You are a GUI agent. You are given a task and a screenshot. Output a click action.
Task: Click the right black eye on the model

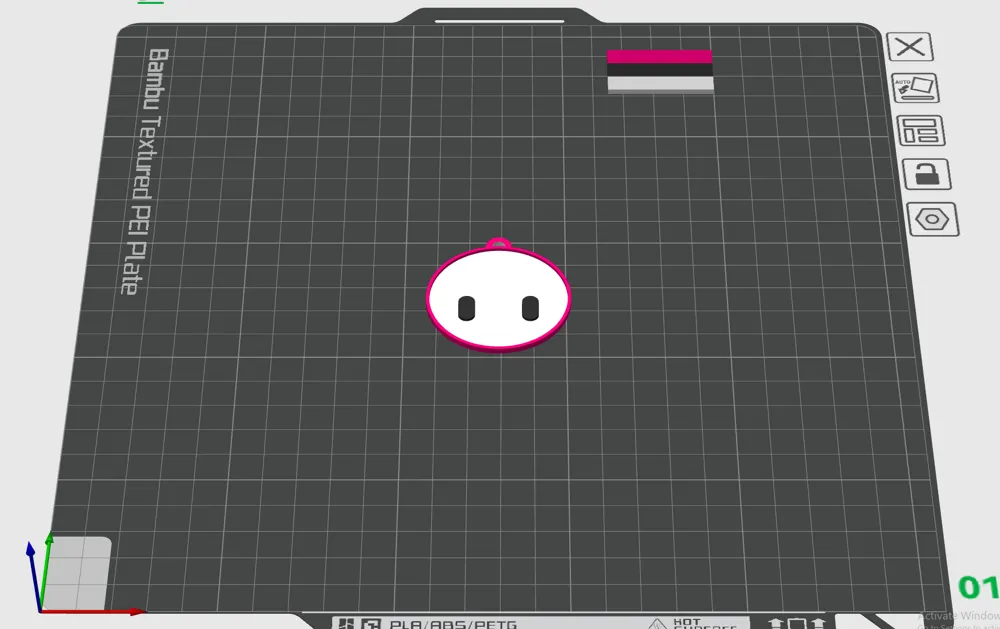click(530, 308)
